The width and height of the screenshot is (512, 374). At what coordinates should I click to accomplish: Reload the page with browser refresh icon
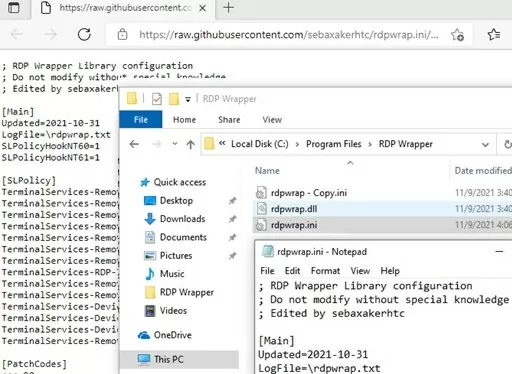click(x=84, y=34)
